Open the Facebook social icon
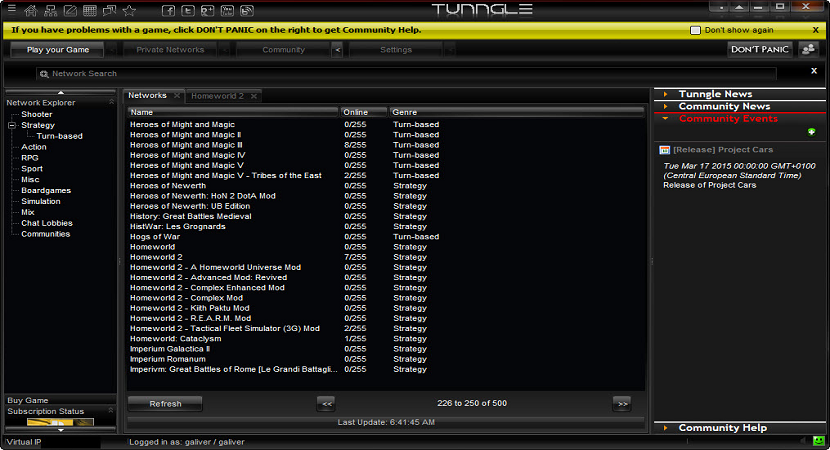The width and height of the screenshot is (830, 450). [168, 11]
